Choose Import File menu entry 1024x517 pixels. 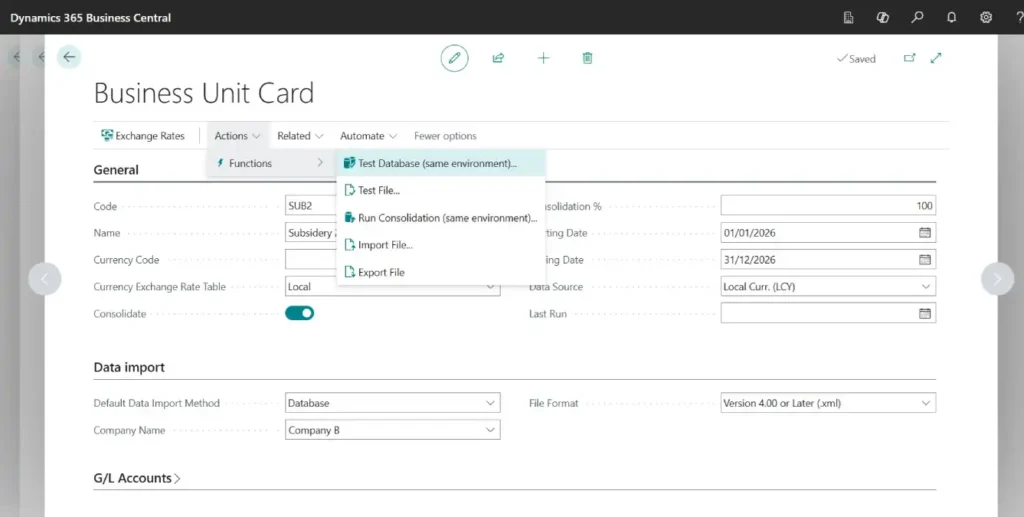pyautogui.click(x=441, y=245)
